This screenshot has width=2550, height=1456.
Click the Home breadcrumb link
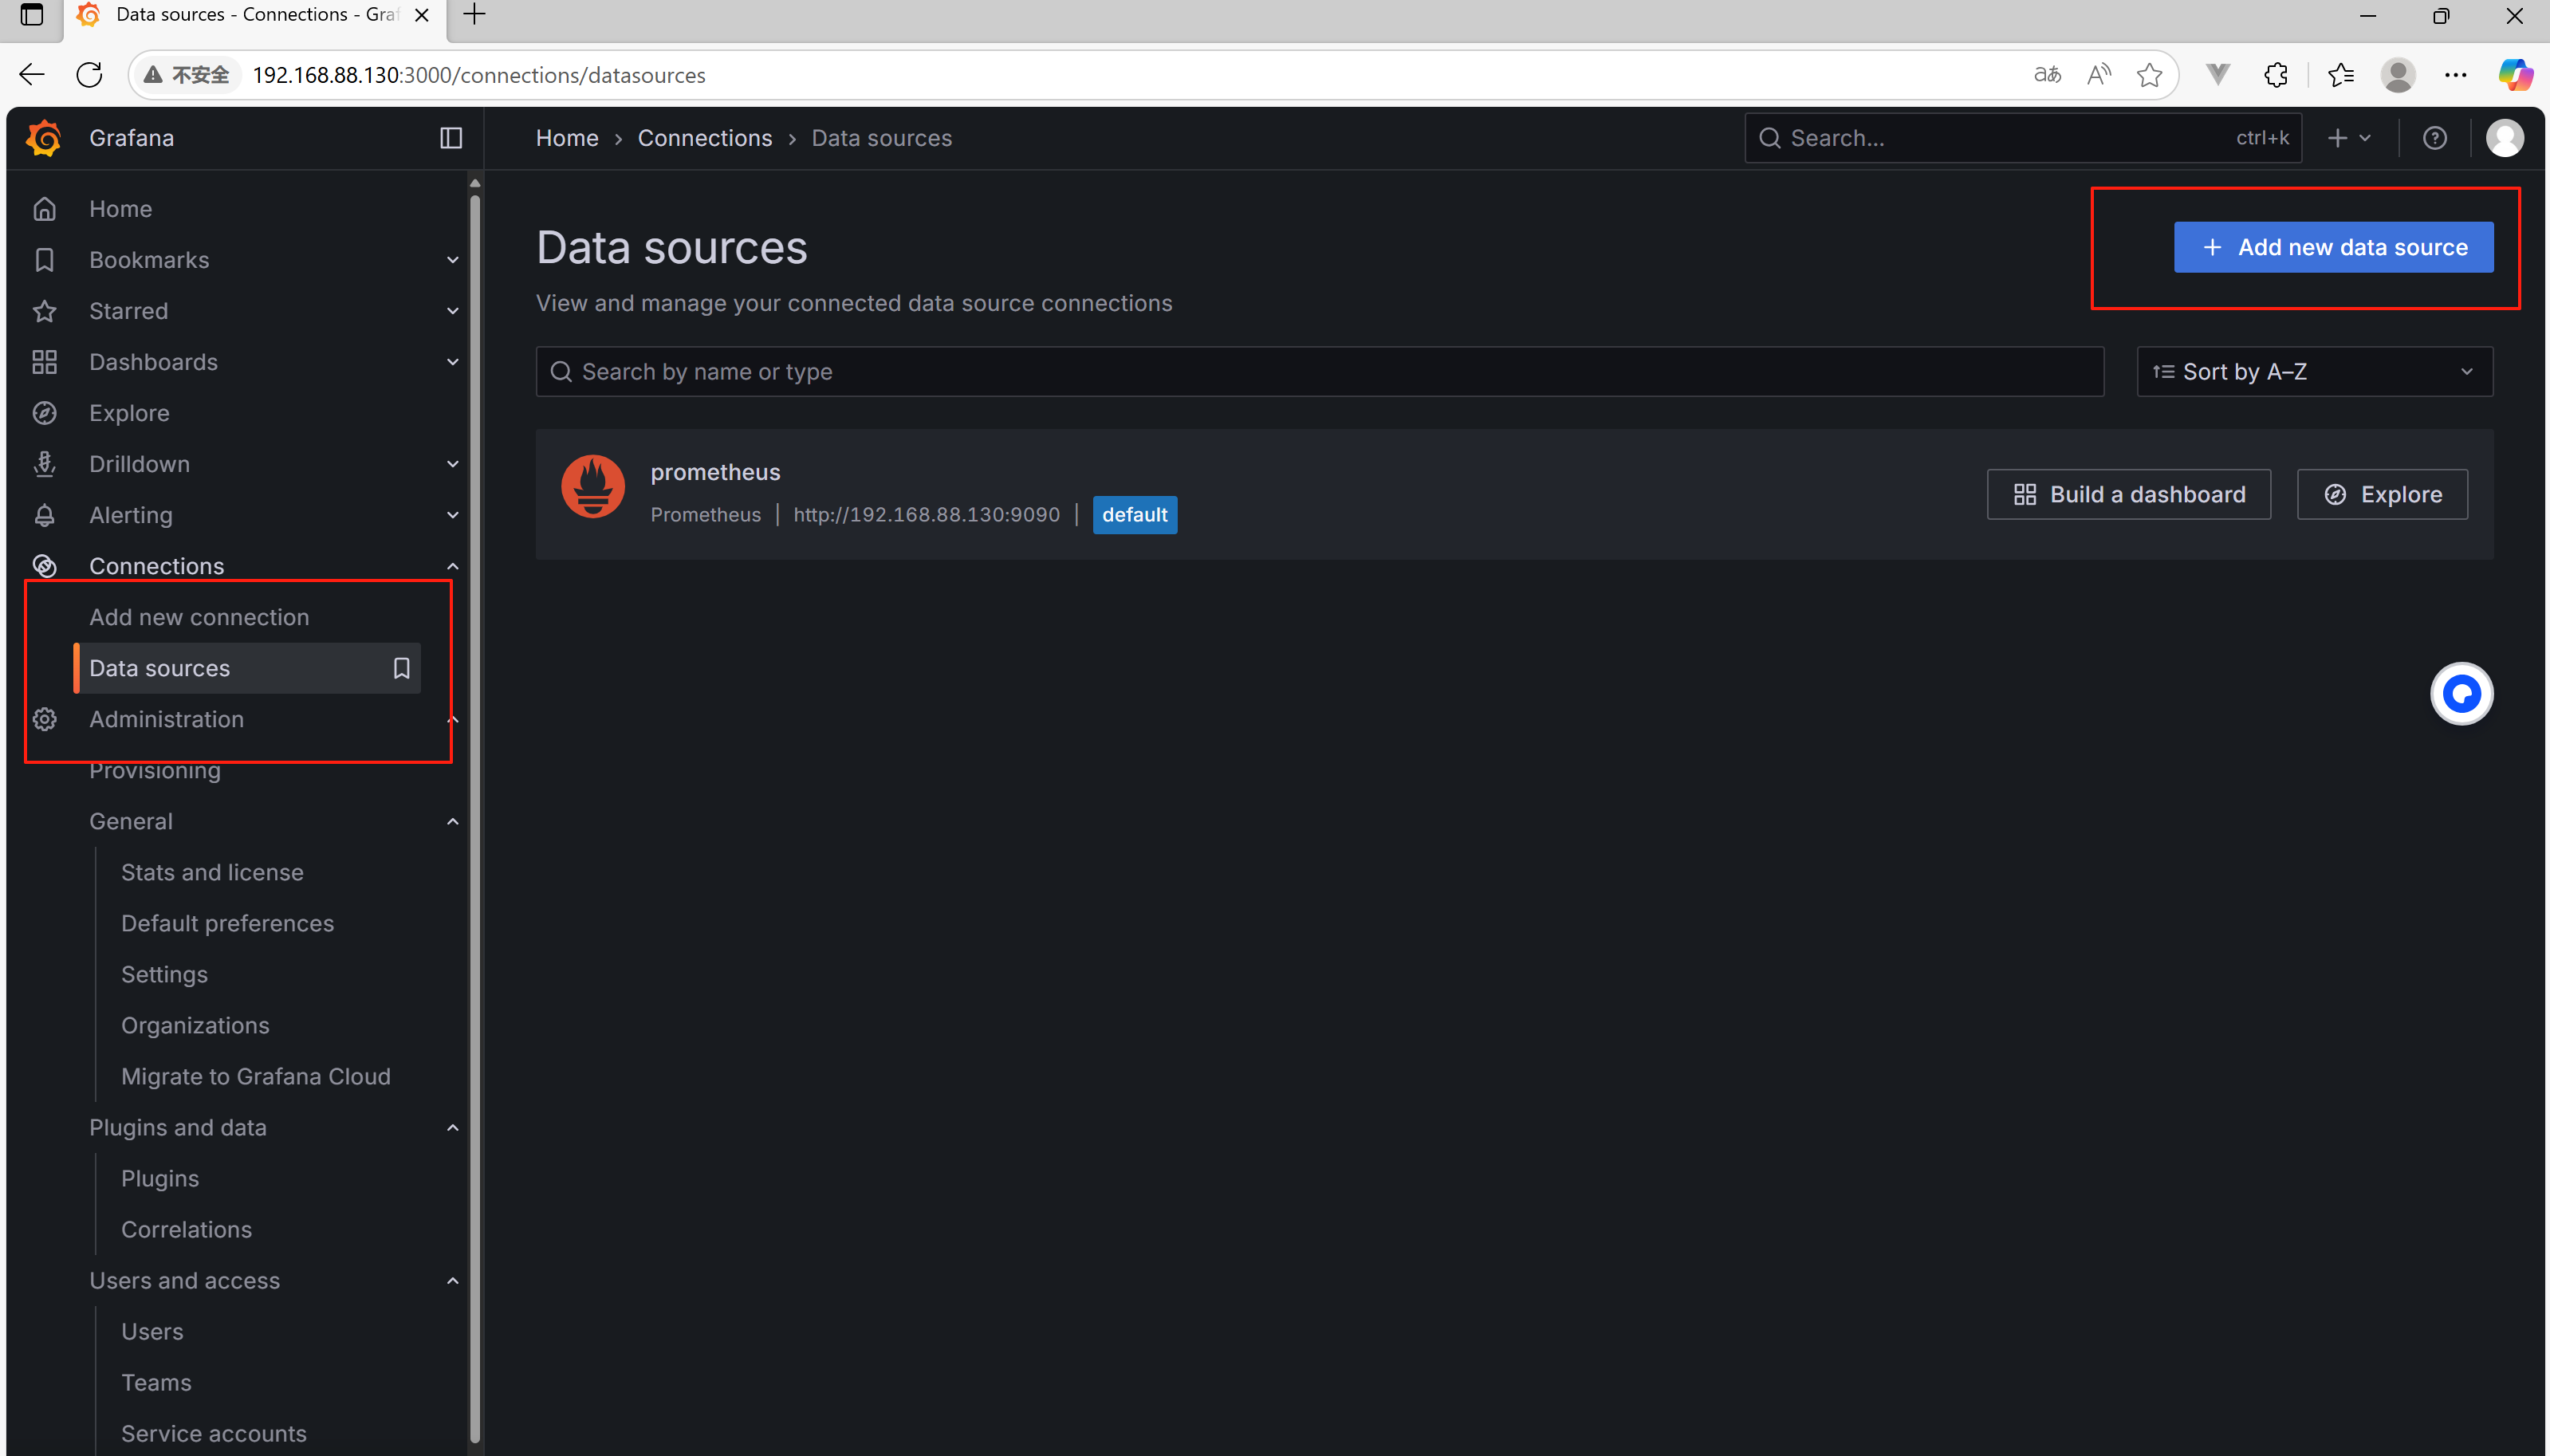coord(567,138)
